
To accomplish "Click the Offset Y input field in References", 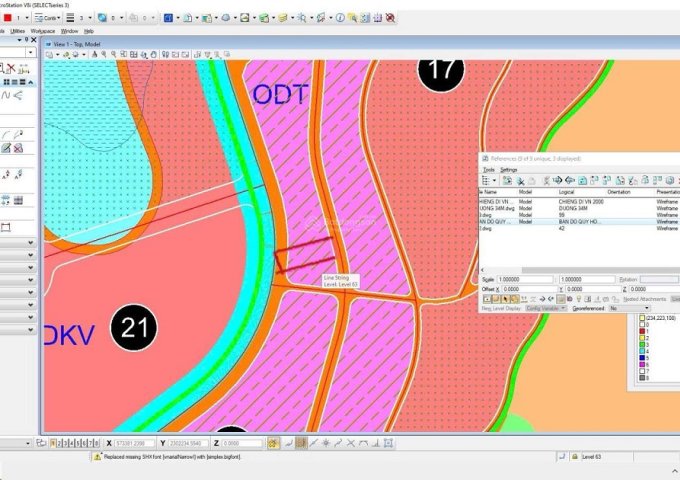I will pyautogui.click(x=593, y=289).
